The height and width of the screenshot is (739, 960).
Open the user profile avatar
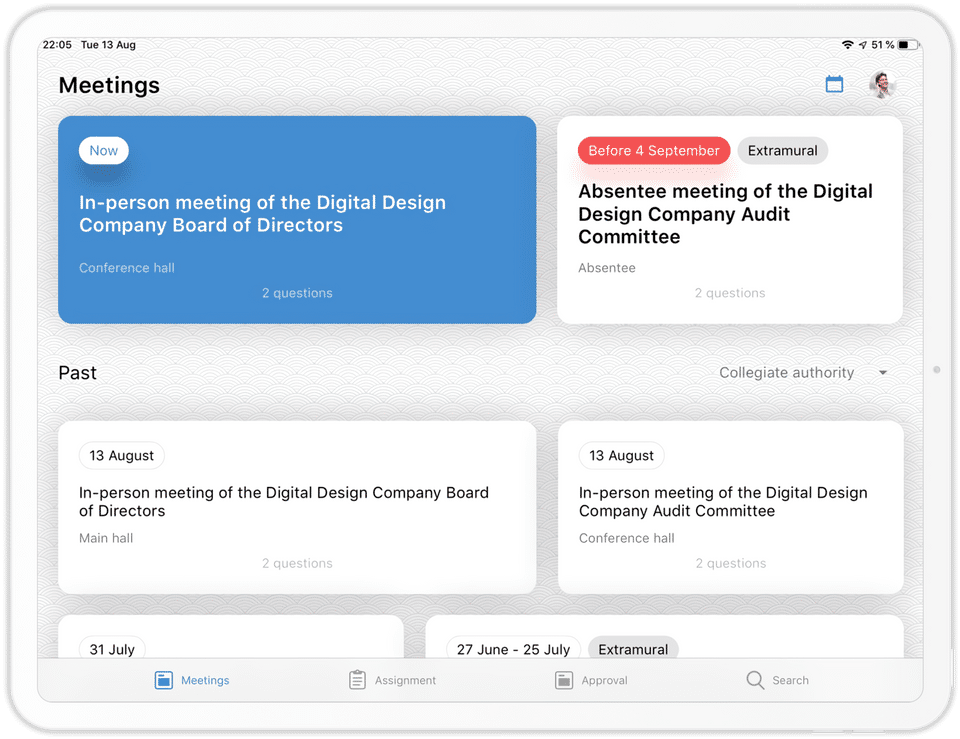point(882,84)
